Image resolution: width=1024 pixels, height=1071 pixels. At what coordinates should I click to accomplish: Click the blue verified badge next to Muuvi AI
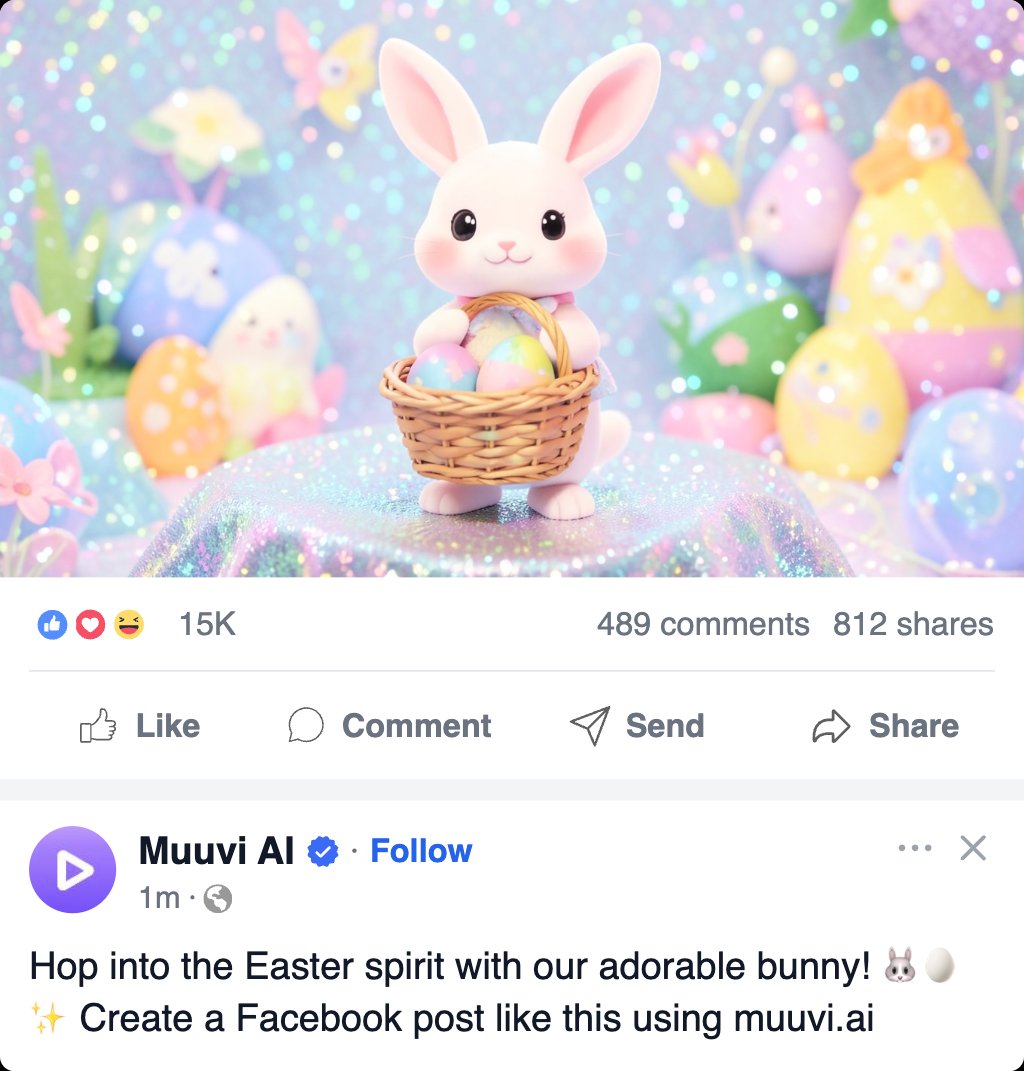click(x=320, y=850)
